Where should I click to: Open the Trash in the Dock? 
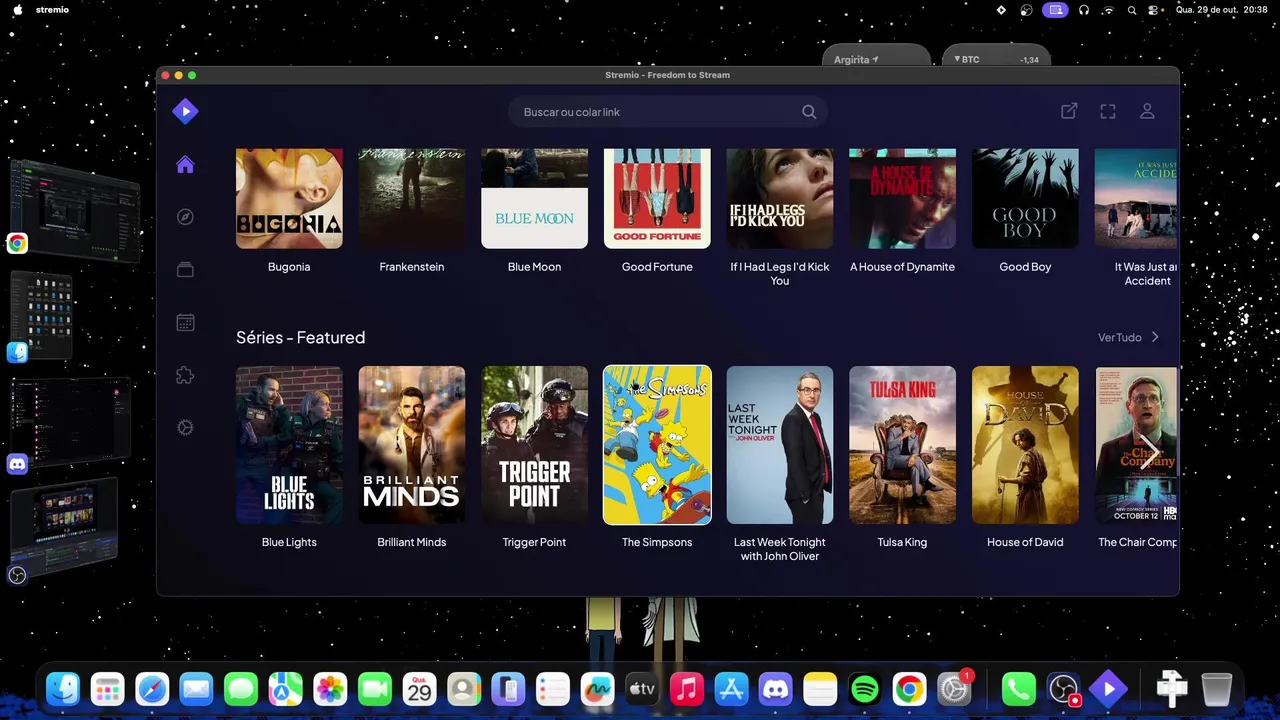coord(1216,689)
